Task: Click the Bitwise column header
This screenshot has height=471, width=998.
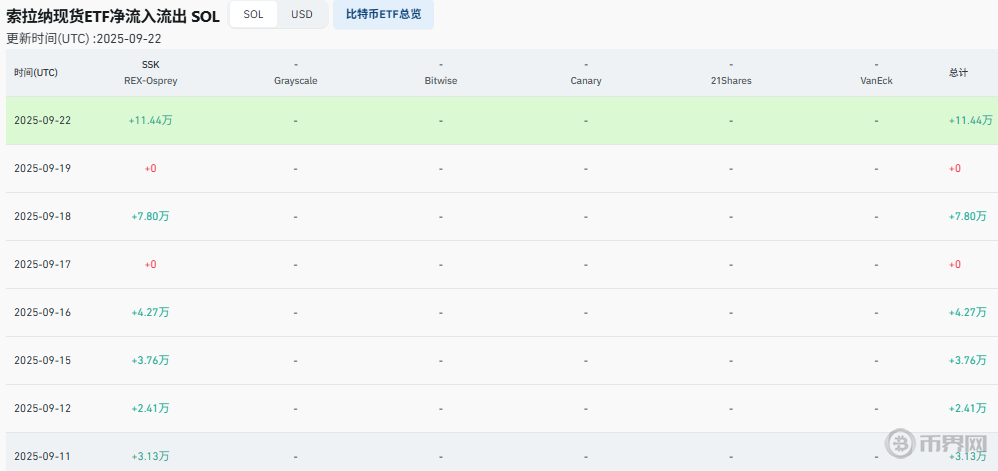Action: pos(440,73)
